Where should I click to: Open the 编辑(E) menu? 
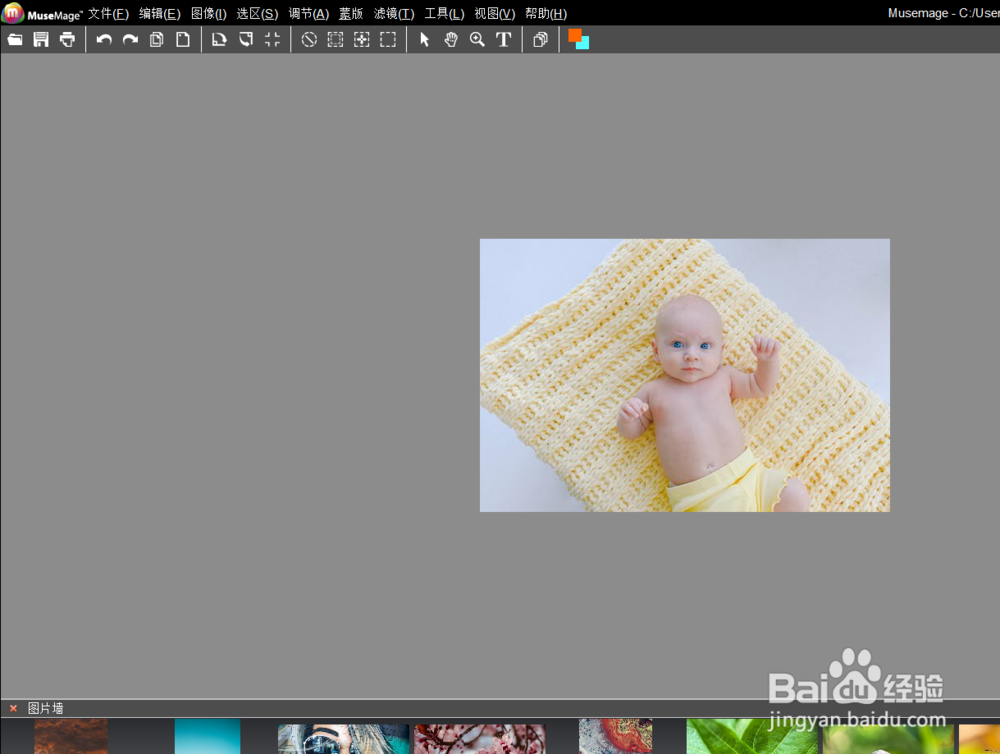pos(160,13)
